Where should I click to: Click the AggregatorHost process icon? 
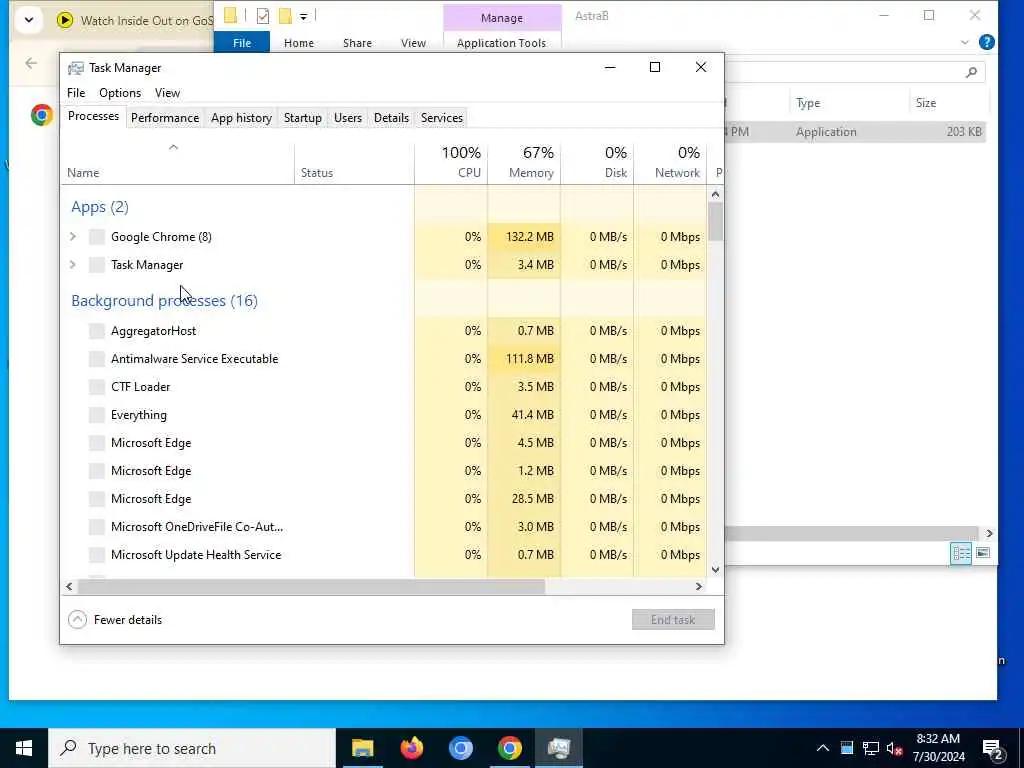pos(97,331)
